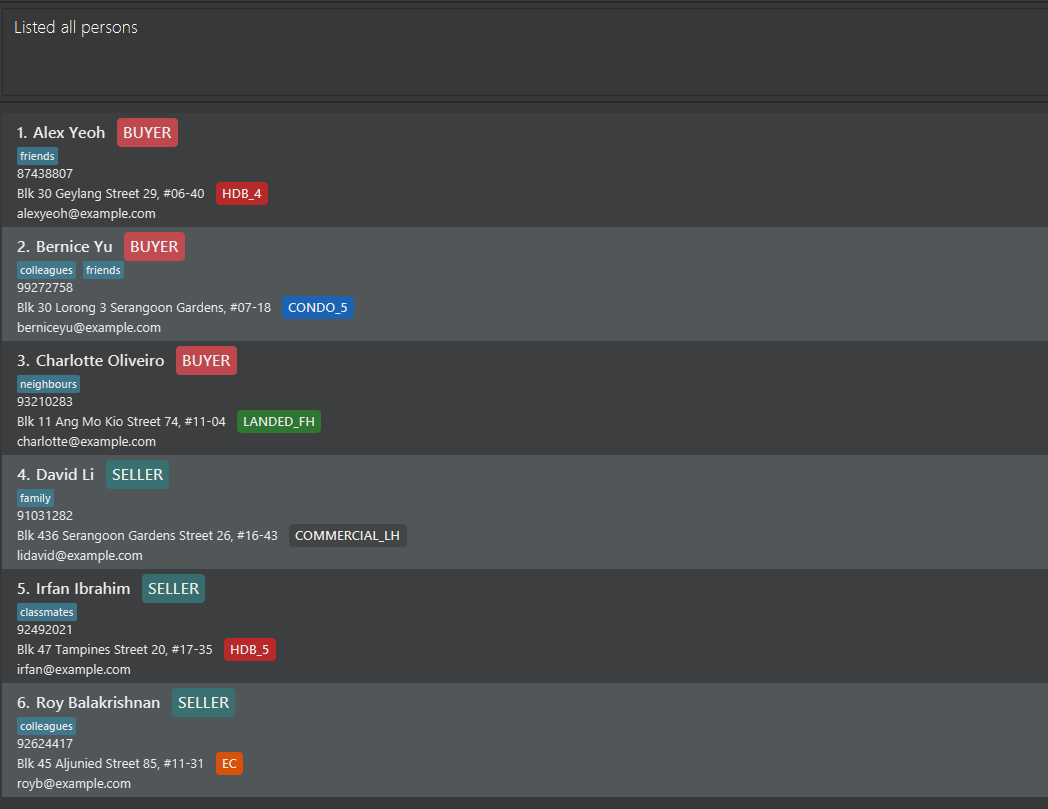Click the BUYER badge beside Bernice Yu
Image resolution: width=1048 pixels, height=809 pixels.
(x=154, y=247)
